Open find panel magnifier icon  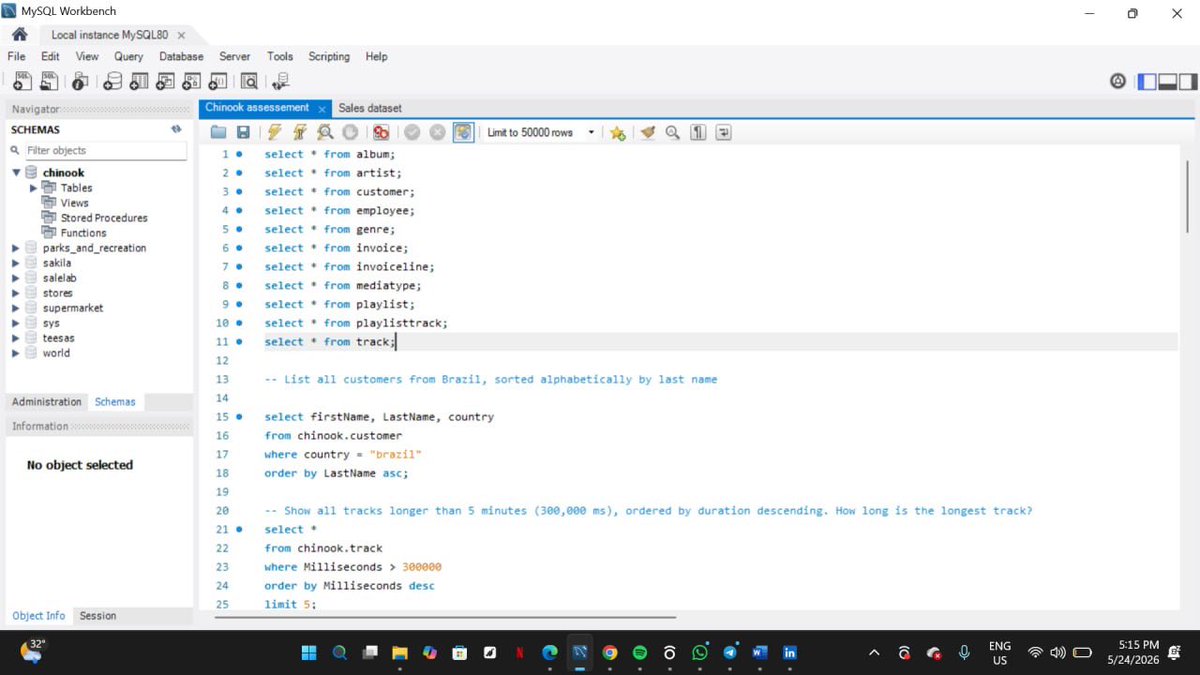click(x=673, y=132)
